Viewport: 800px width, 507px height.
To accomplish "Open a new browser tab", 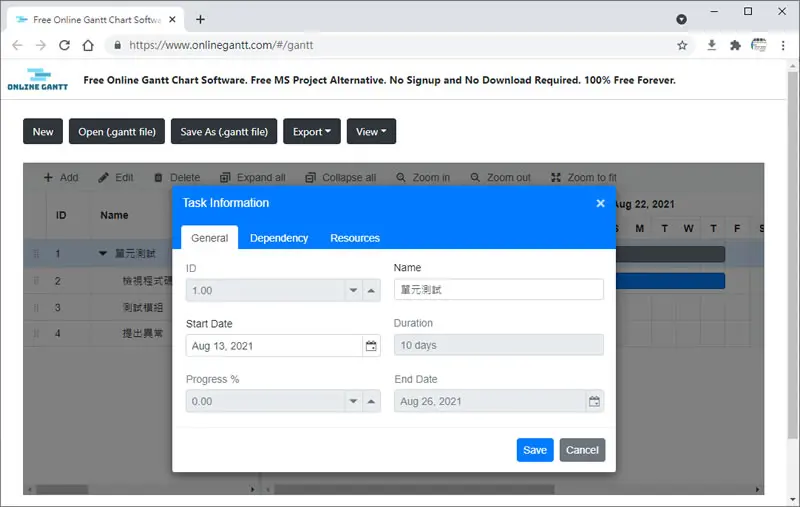I will coord(200,19).
